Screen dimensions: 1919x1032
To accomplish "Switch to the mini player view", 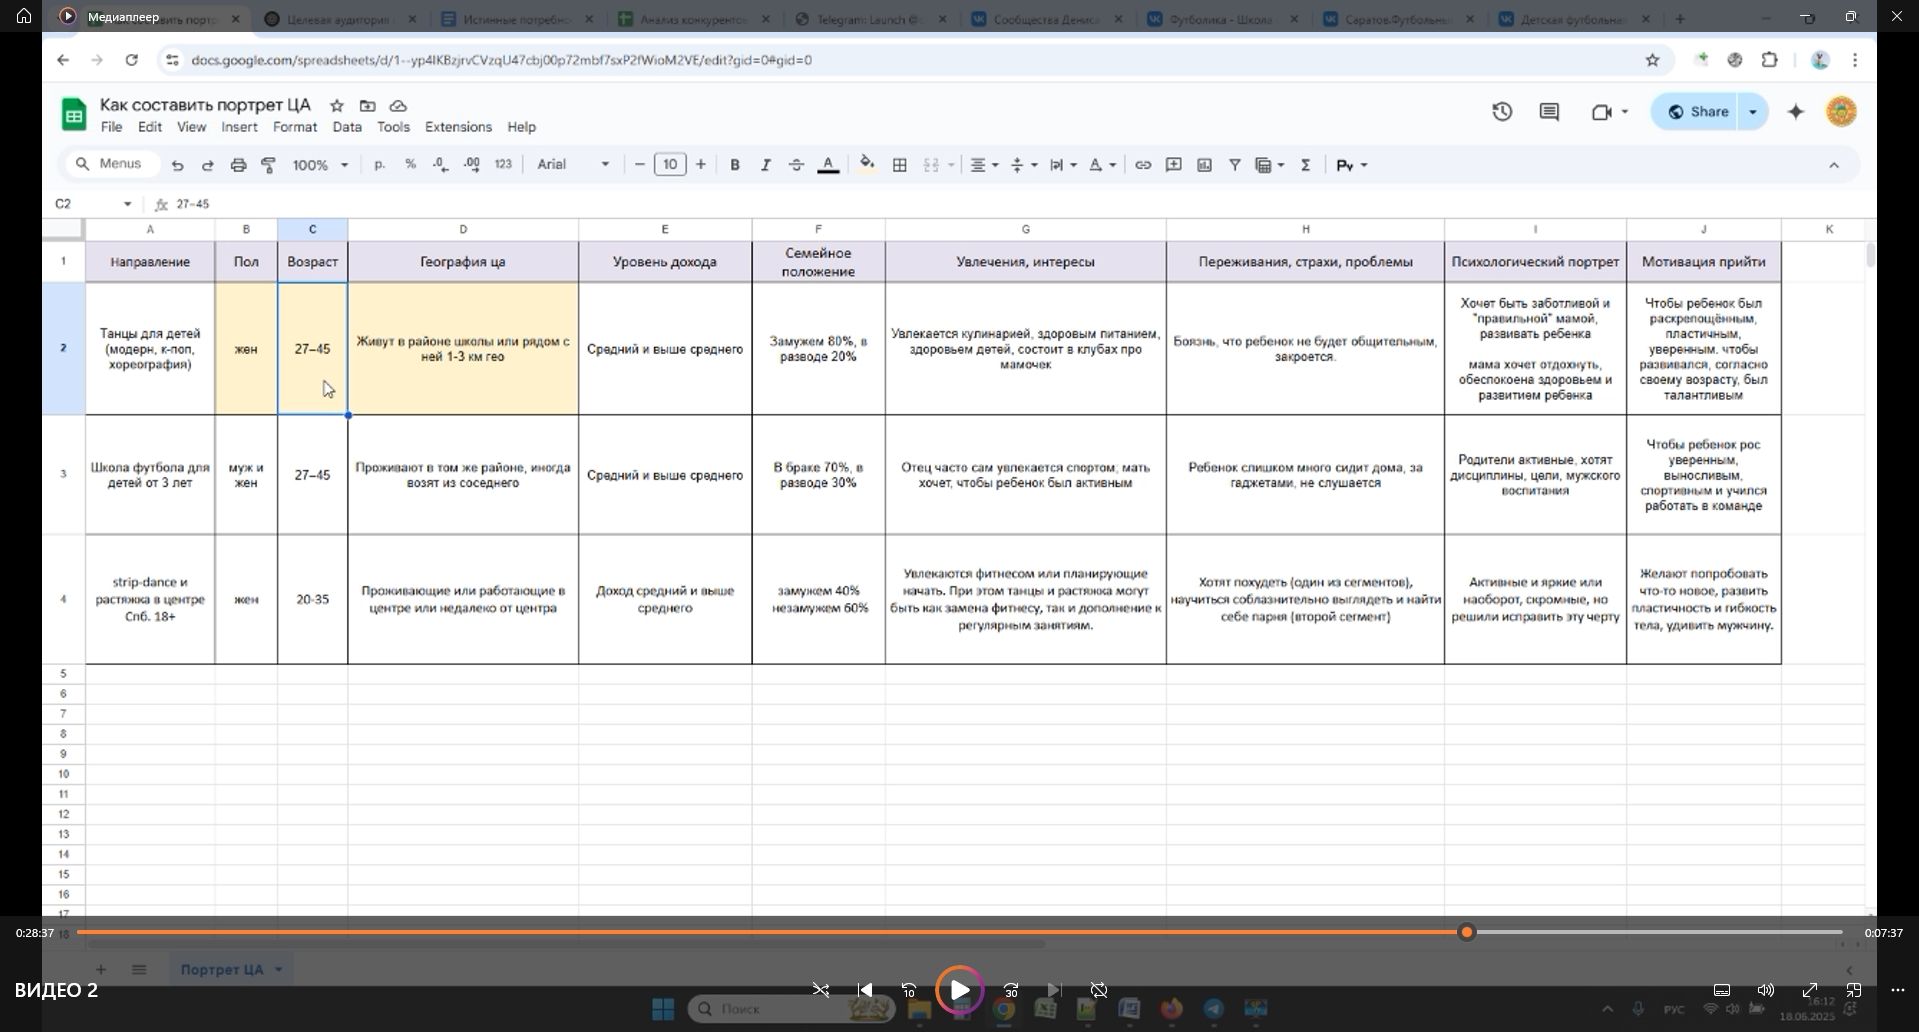I will click(1854, 990).
